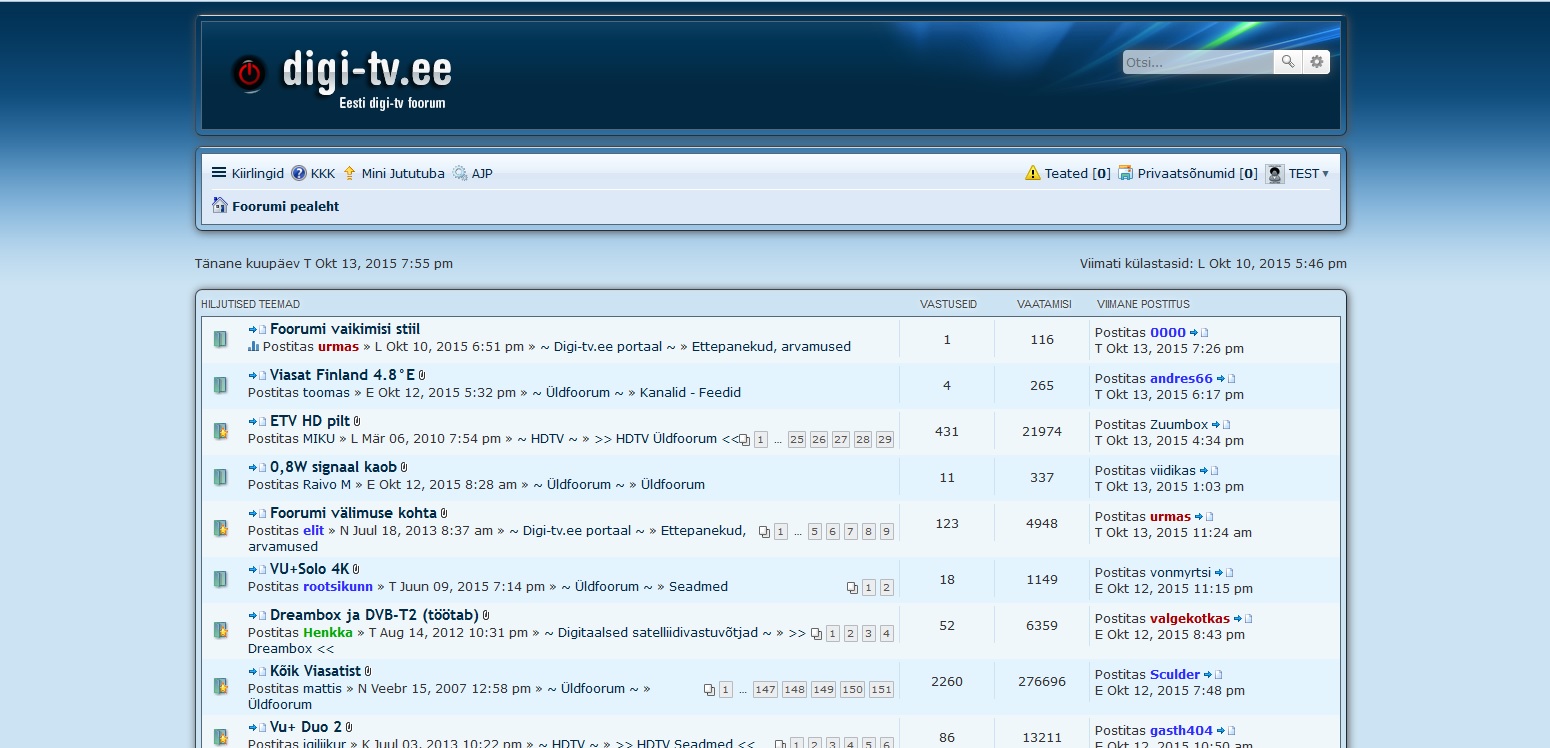Click the Teated warning triangle icon
This screenshot has width=1550, height=748.
pyautogui.click(x=1033, y=173)
